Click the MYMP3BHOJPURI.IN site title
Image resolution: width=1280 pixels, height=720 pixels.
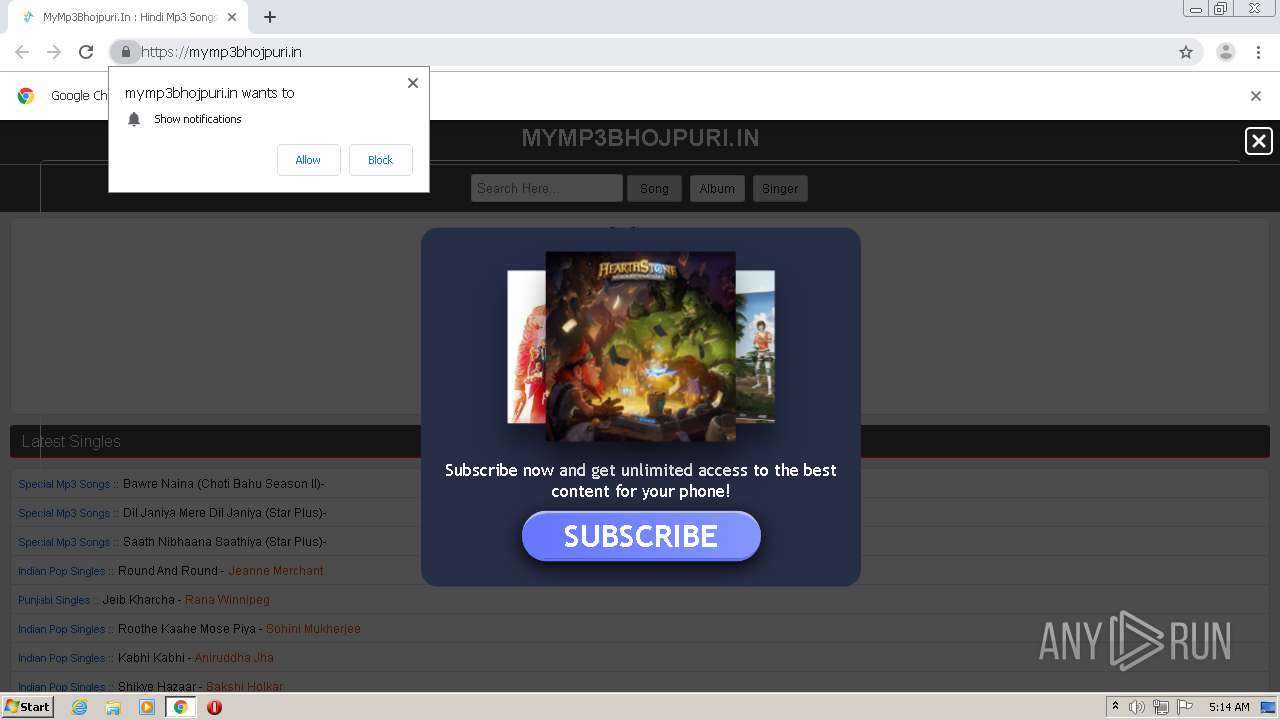640,138
